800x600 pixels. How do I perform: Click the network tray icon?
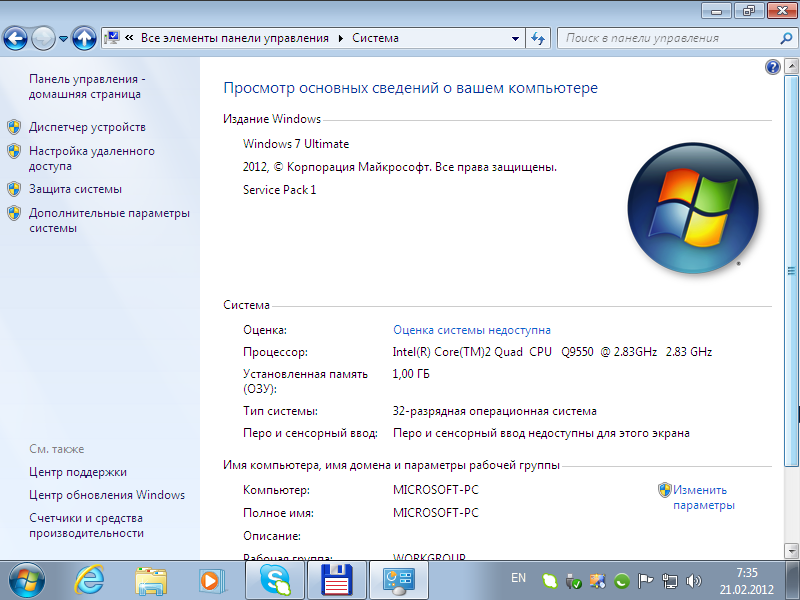point(669,581)
